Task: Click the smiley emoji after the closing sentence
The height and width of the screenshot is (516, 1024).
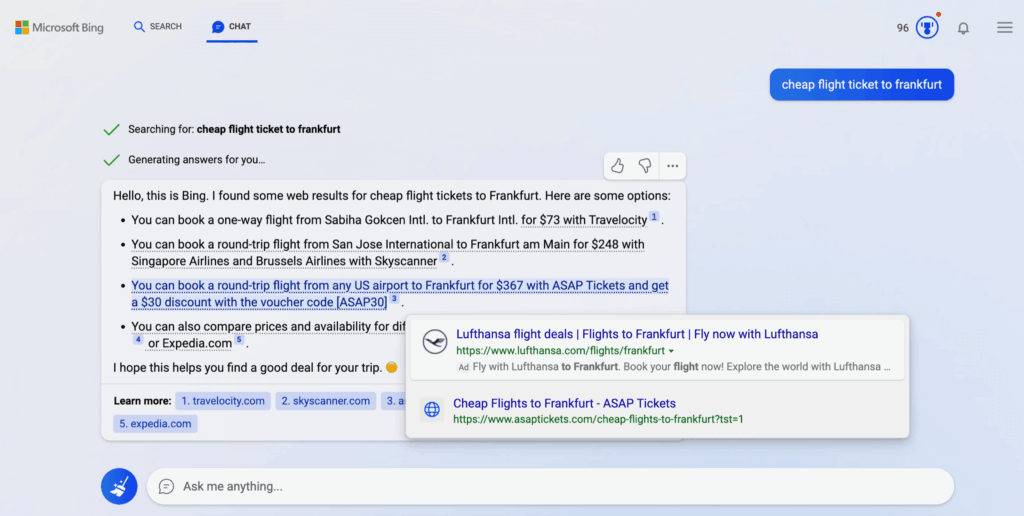Action: tap(391, 368)
